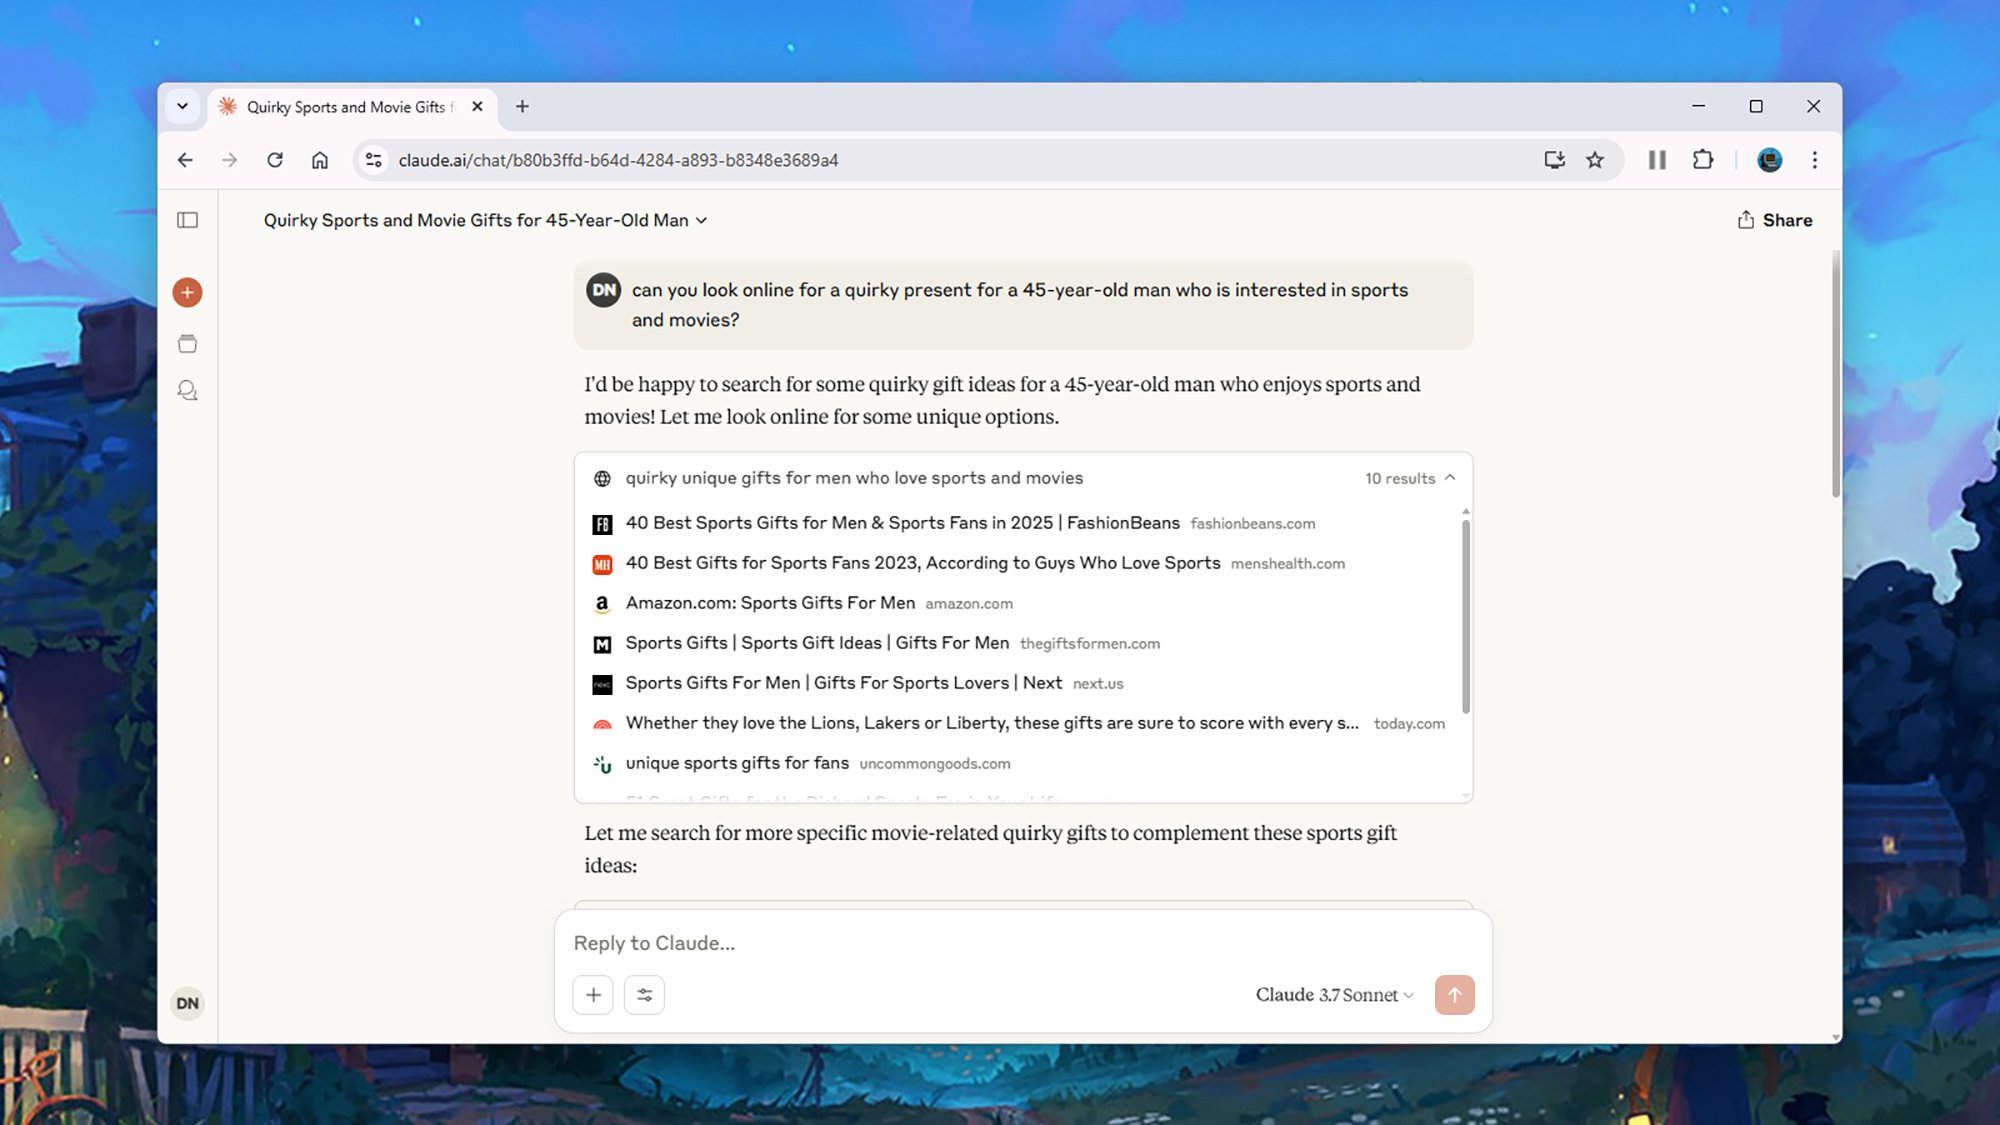Bookmark this page with the star
This screenshot has width=2000, height=1125.
coord(1595,160)
